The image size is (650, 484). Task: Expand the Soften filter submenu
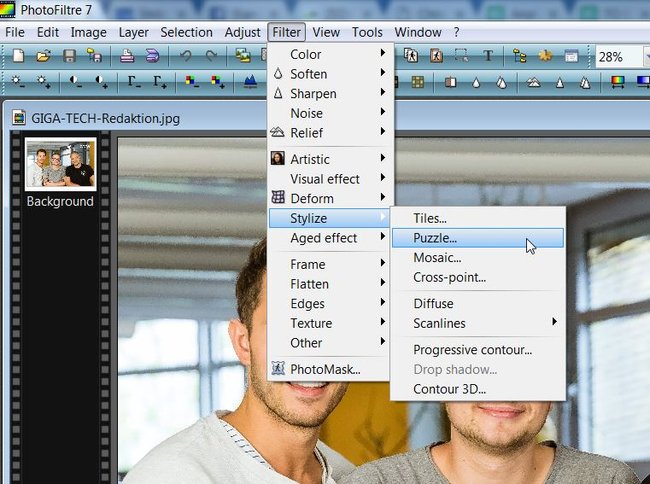[x=330, y=74]
